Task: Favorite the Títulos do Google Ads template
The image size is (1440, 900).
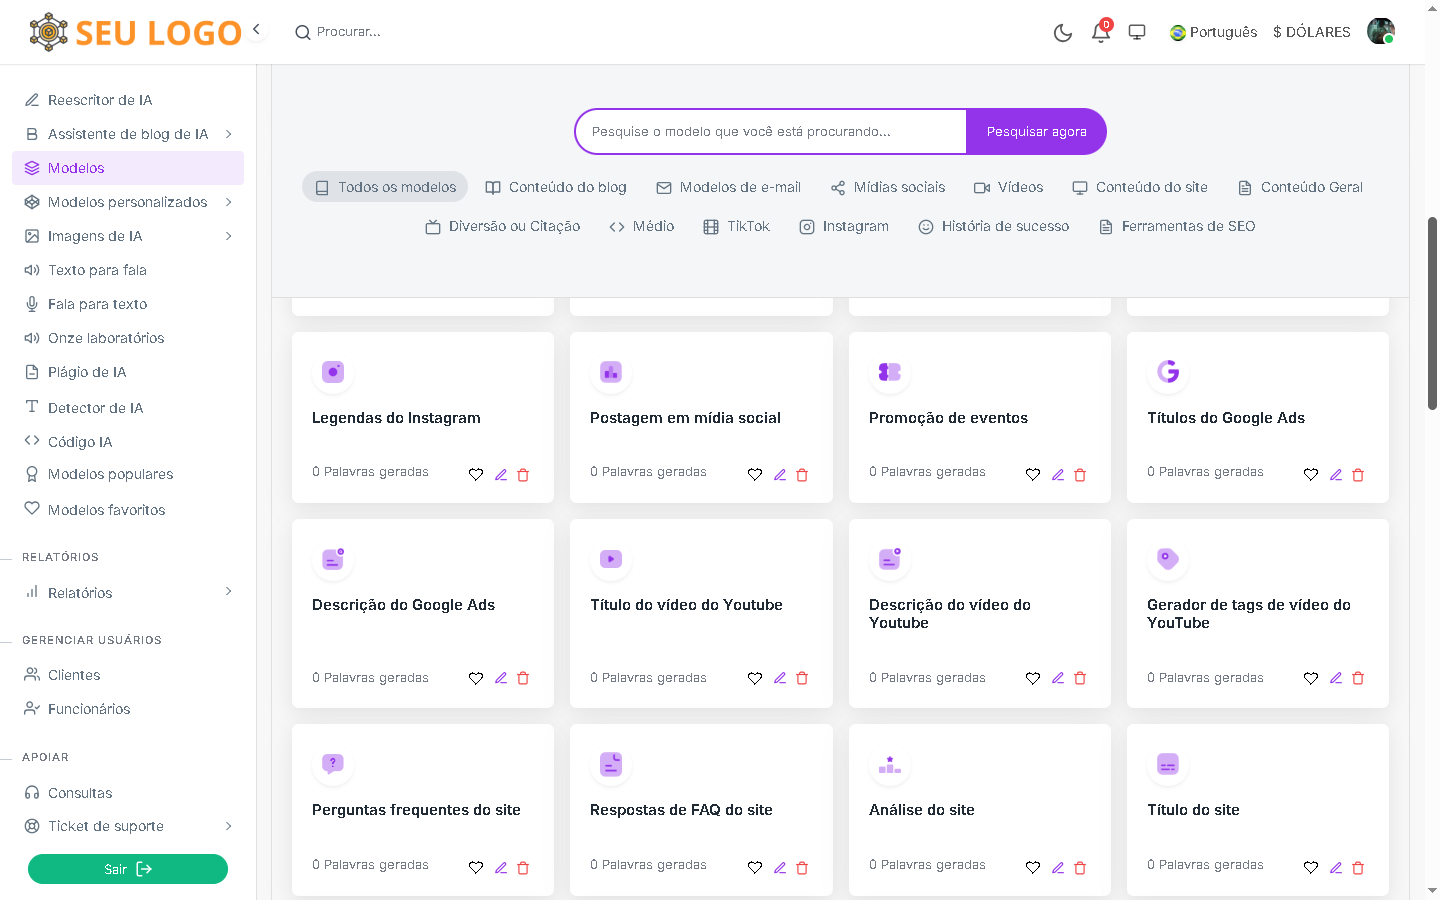Action: (x=1311, y=475)
